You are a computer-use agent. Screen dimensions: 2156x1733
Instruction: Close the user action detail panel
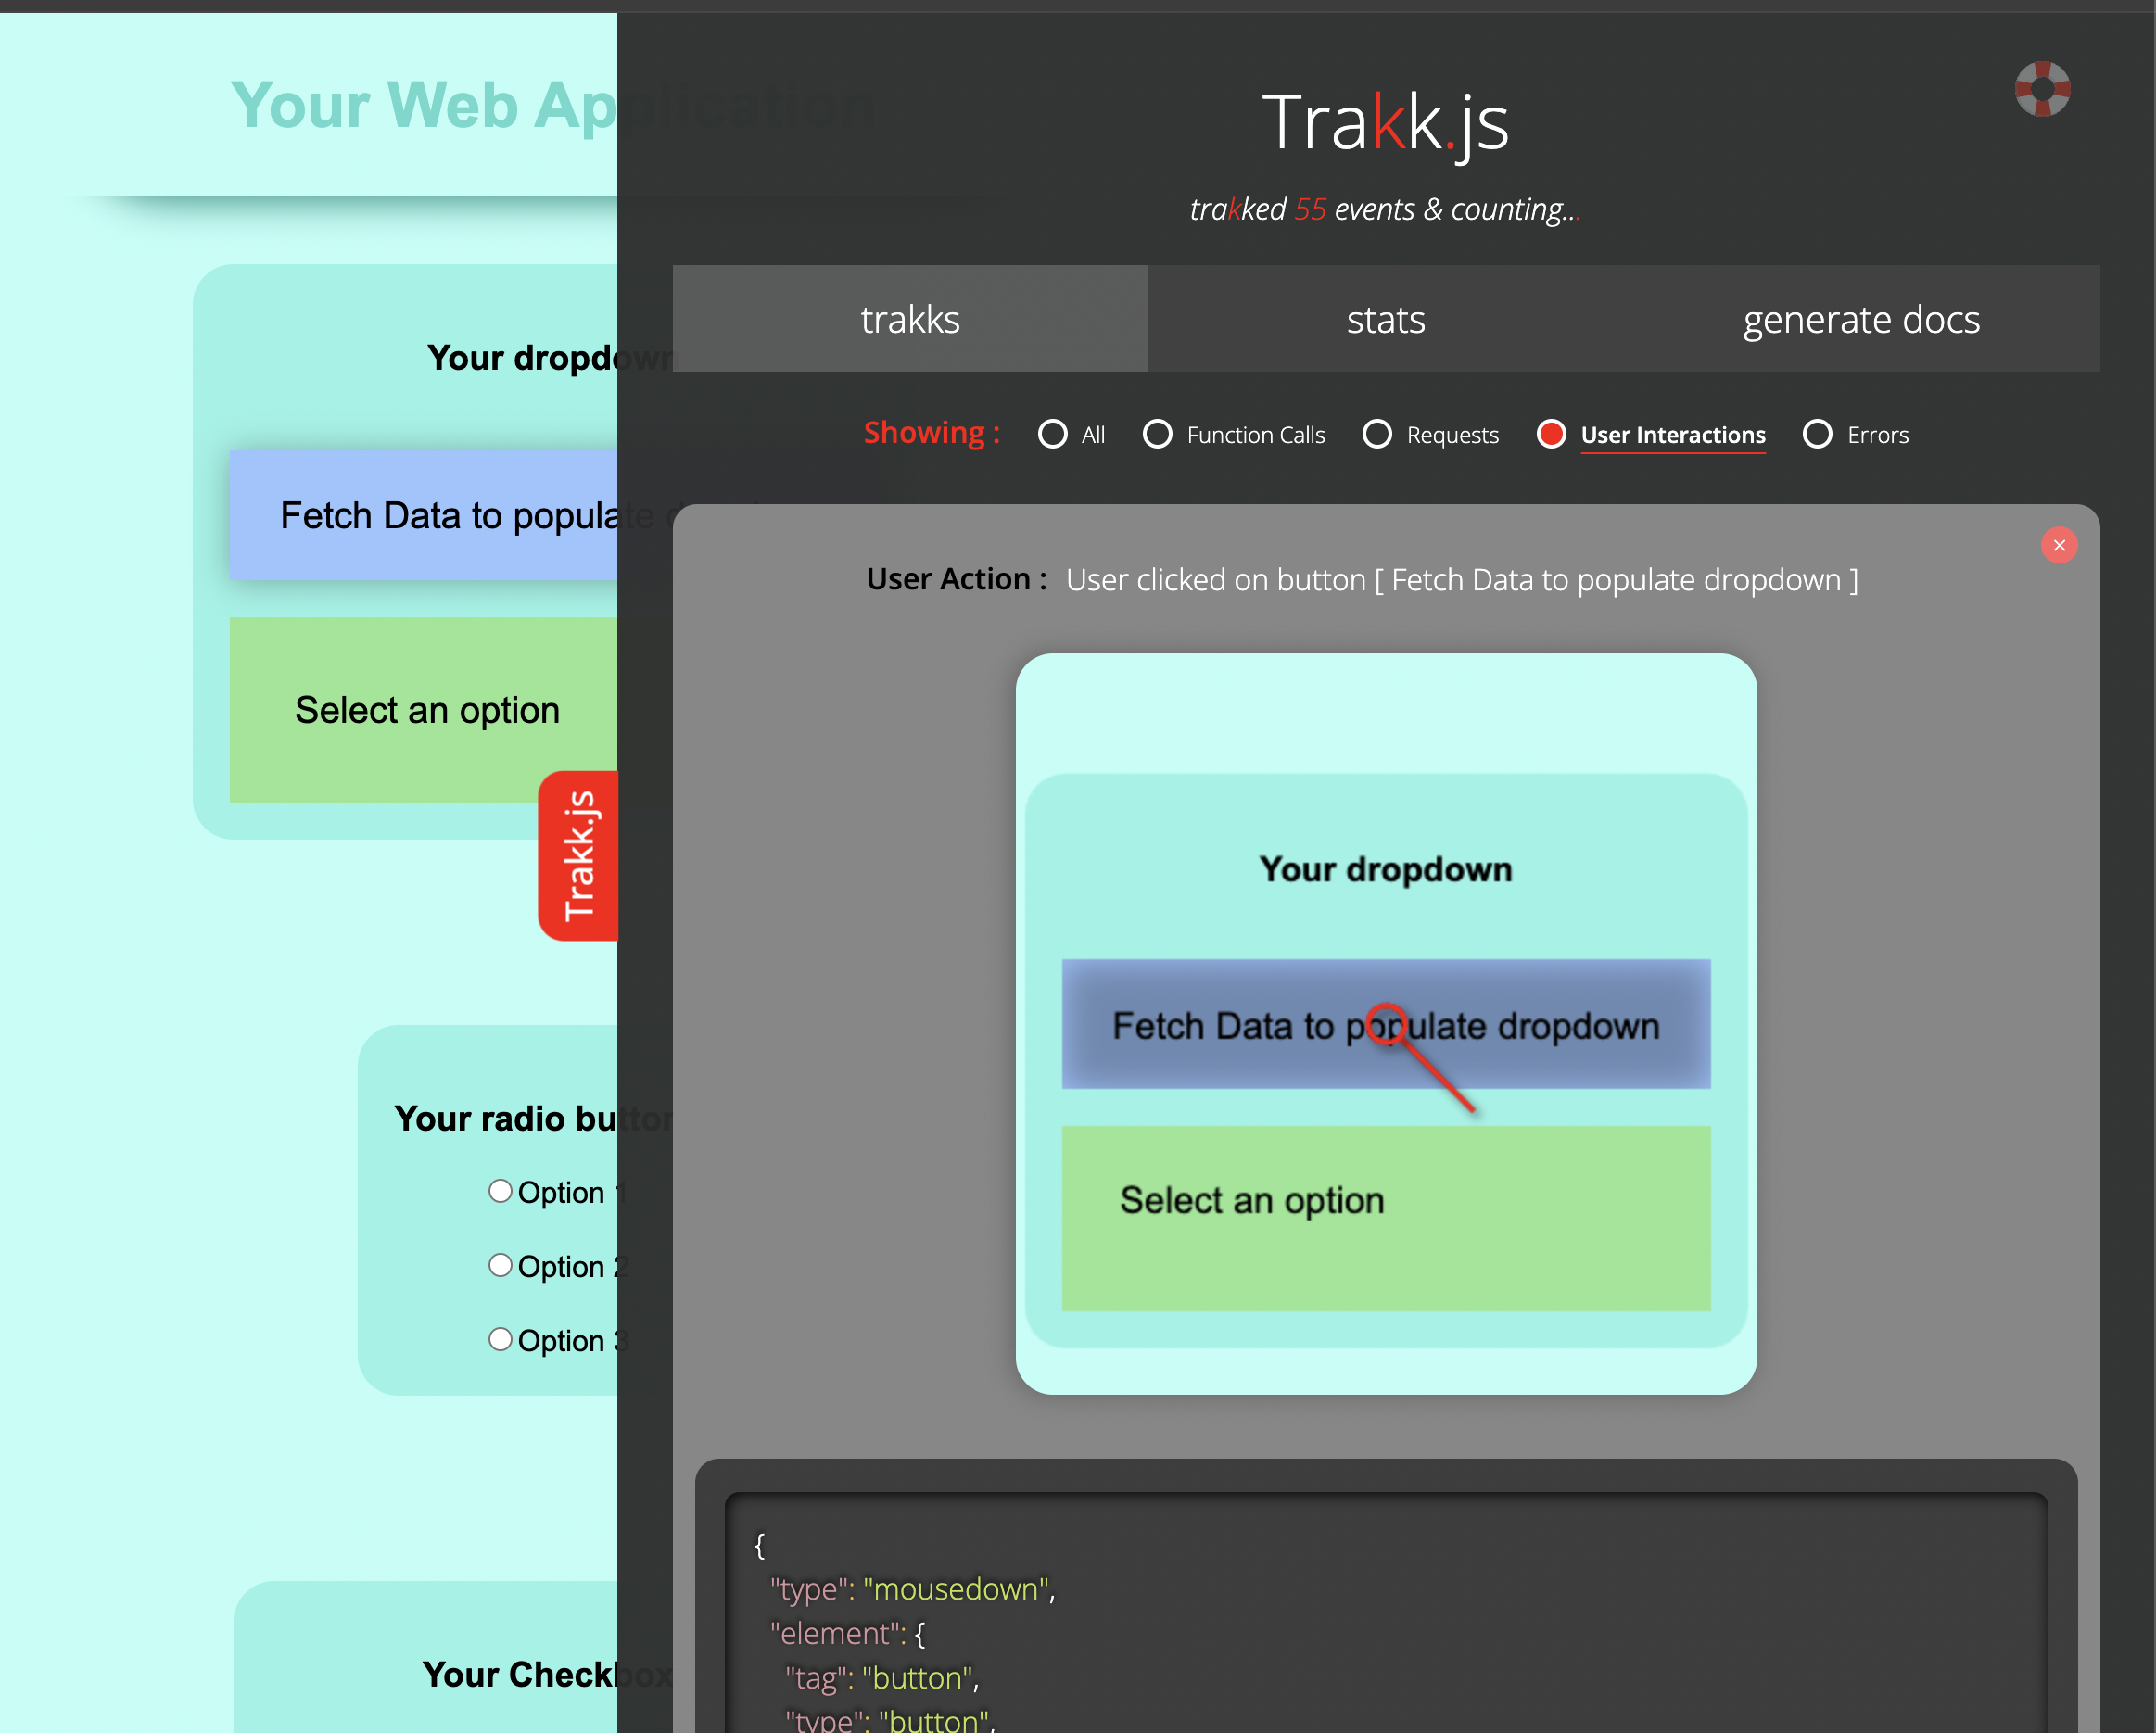[2058, 545]
